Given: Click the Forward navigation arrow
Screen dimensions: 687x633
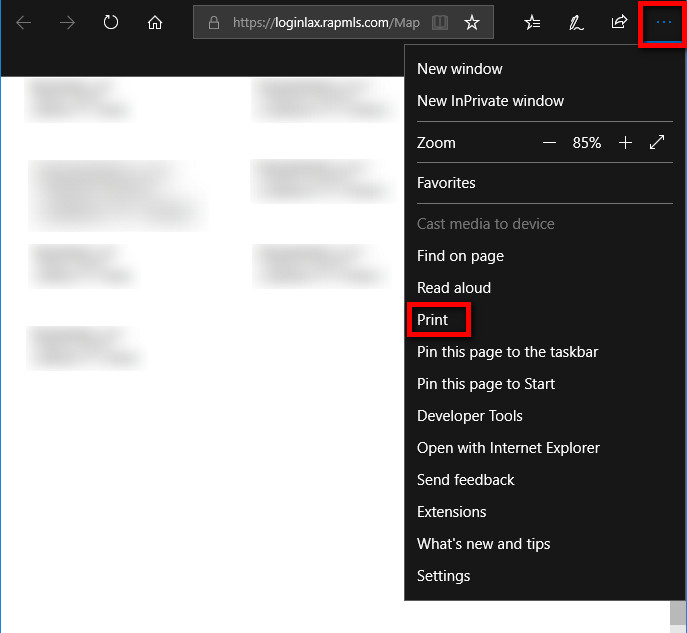Looking at the screenshot, I should (x=67, y=22).
